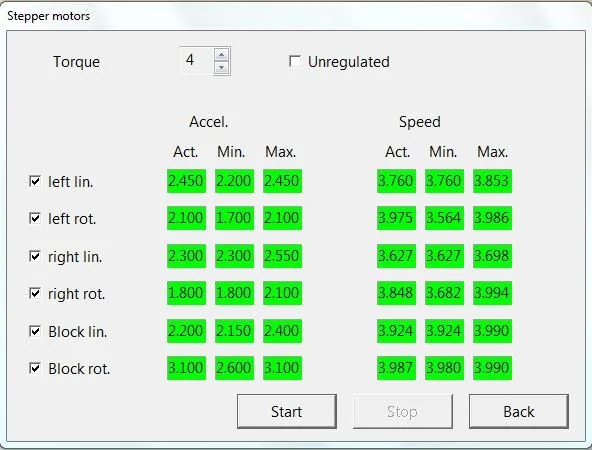Click Block rot. Speed Min. value 3.980
This screenshot has height=450, width=592.
coord(444,368)
